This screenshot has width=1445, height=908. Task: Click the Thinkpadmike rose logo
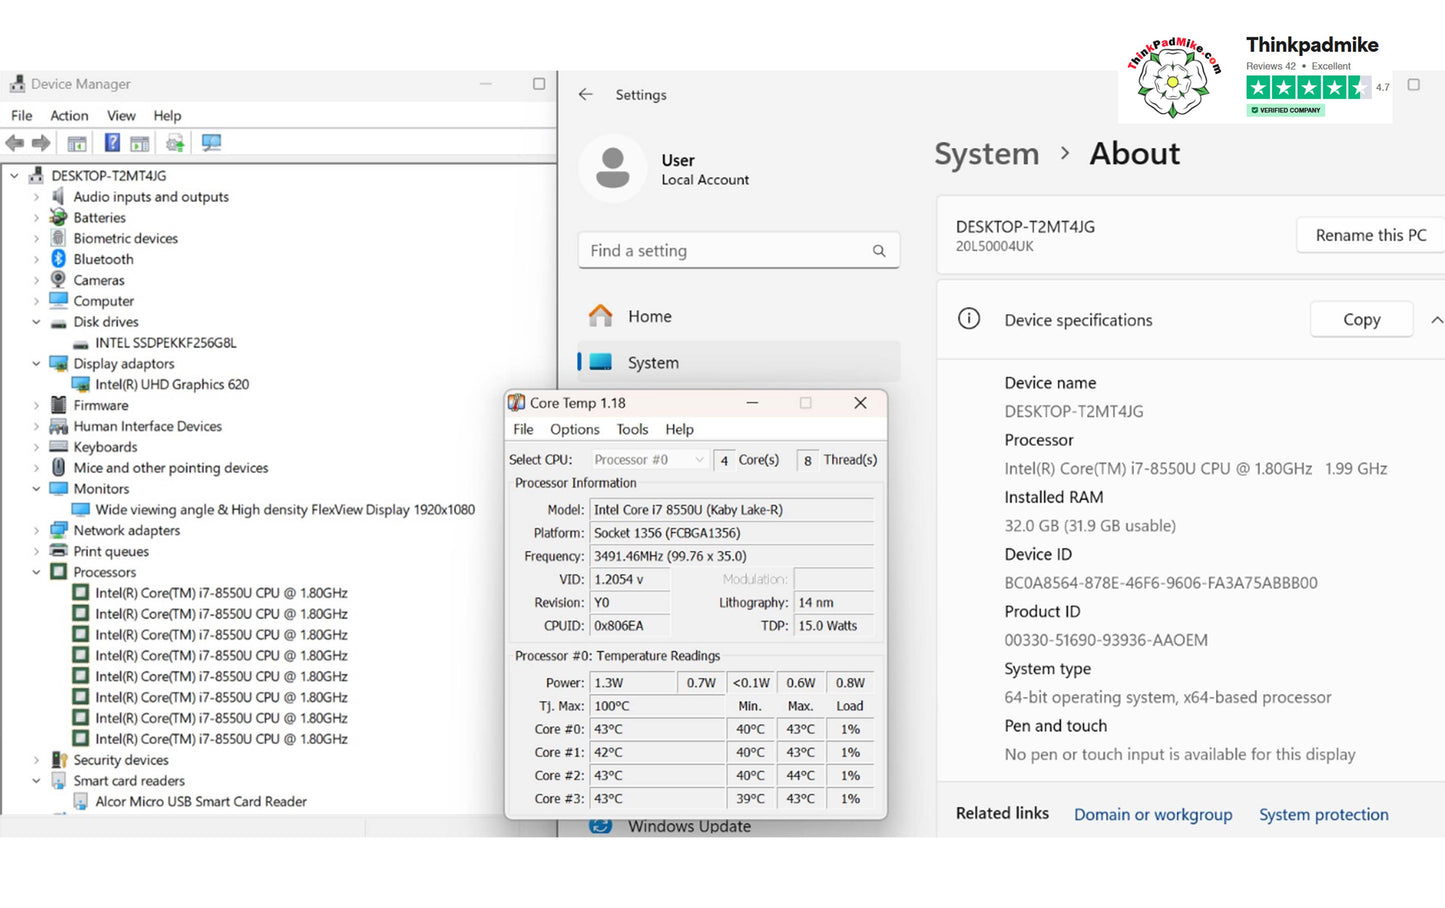(x=1174, y=78)
